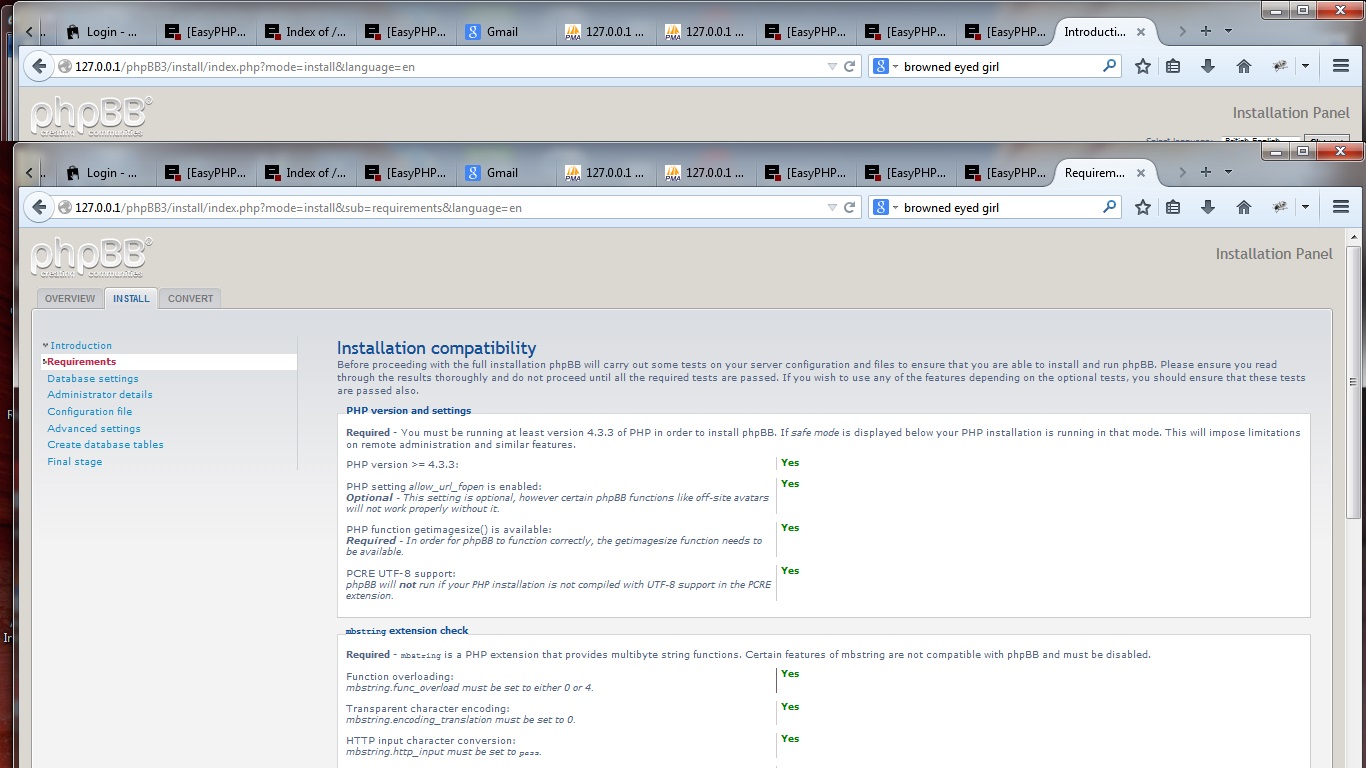Open URL history dropdown in rear window
Image resolution: width=1366 pixels, height=768 pixels.
coord(832,67)
